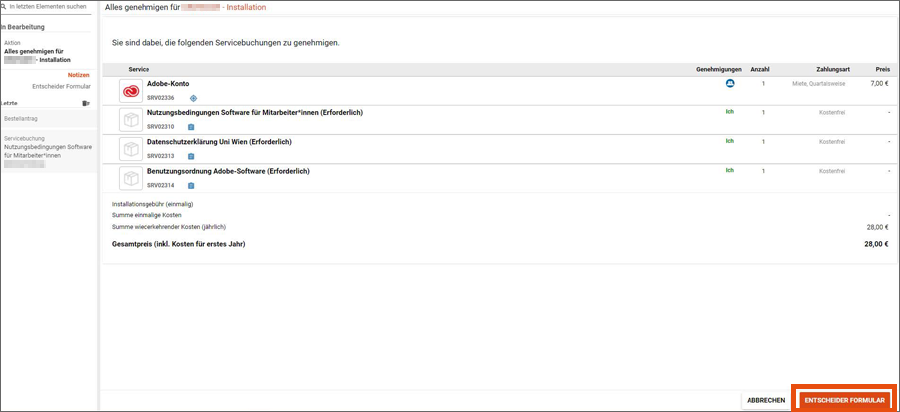Open the Notizen link in the sidebar

78,75
